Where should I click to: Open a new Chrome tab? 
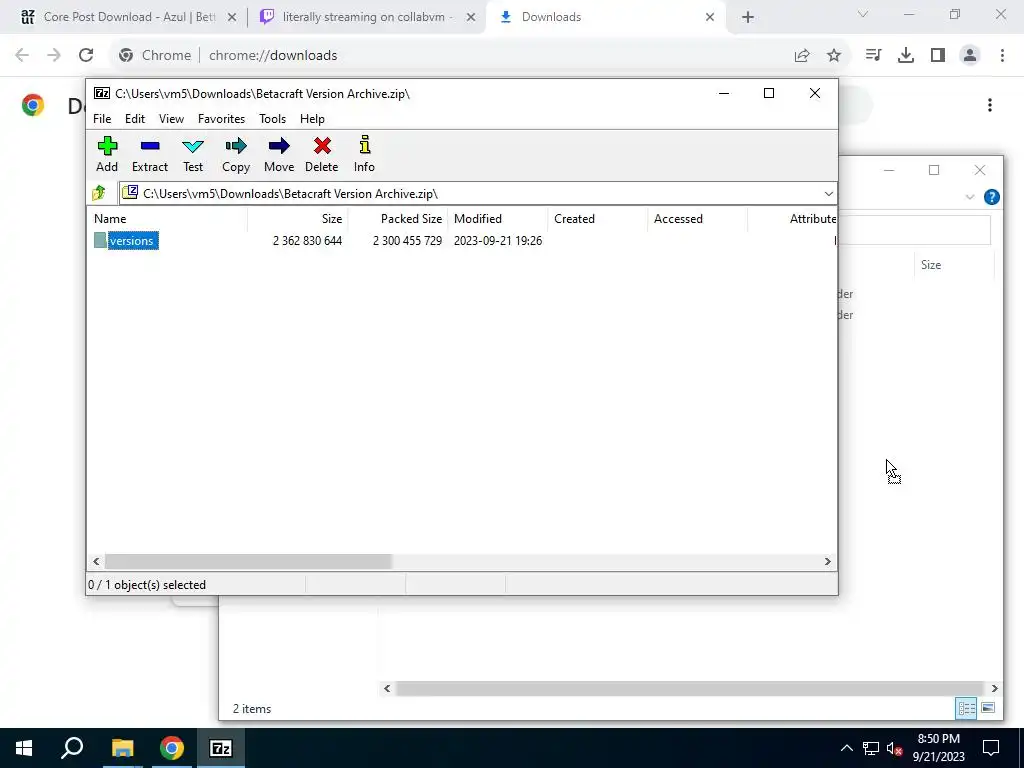(748, 17)
